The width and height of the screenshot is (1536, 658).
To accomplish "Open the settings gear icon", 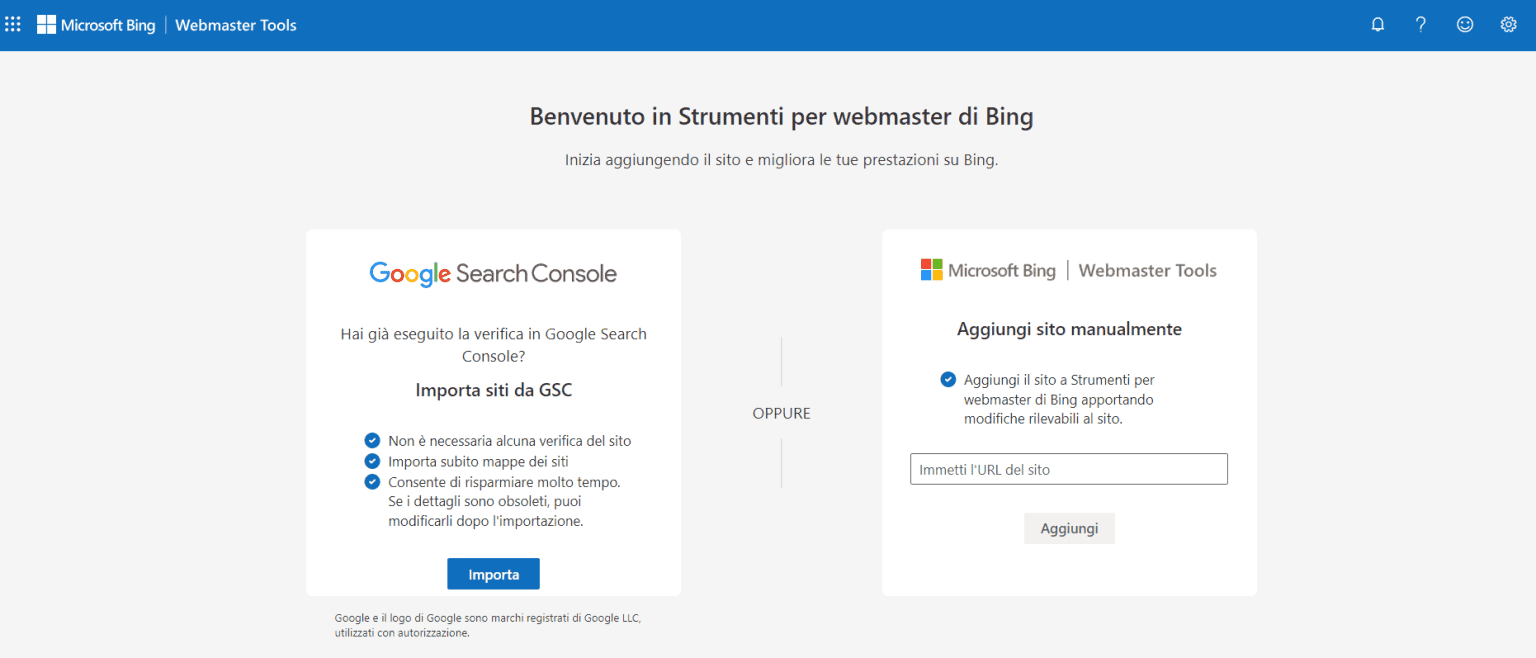I will tap(1508, 24).
